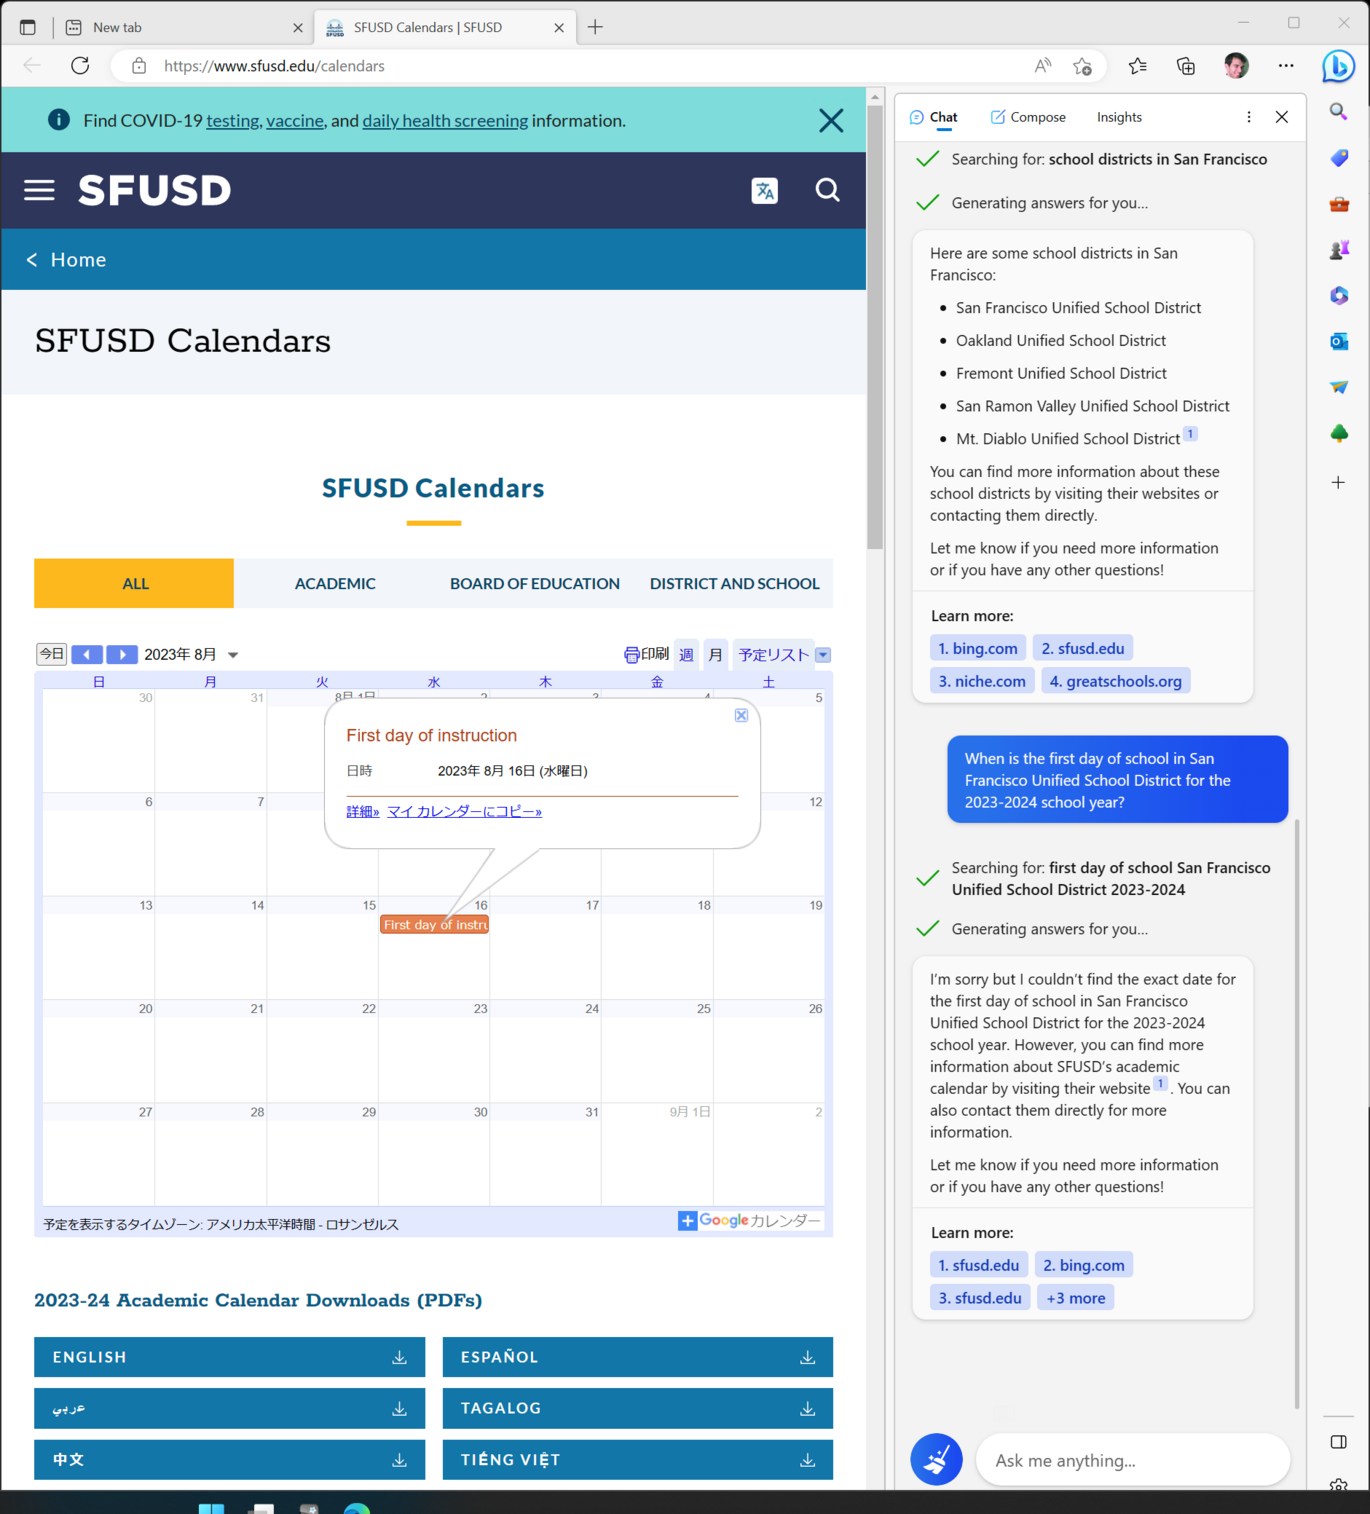The width and height of the screenshot is (1370, 1514).
Task: Click the Google カレンダー add button
Action: point(749,1221)
